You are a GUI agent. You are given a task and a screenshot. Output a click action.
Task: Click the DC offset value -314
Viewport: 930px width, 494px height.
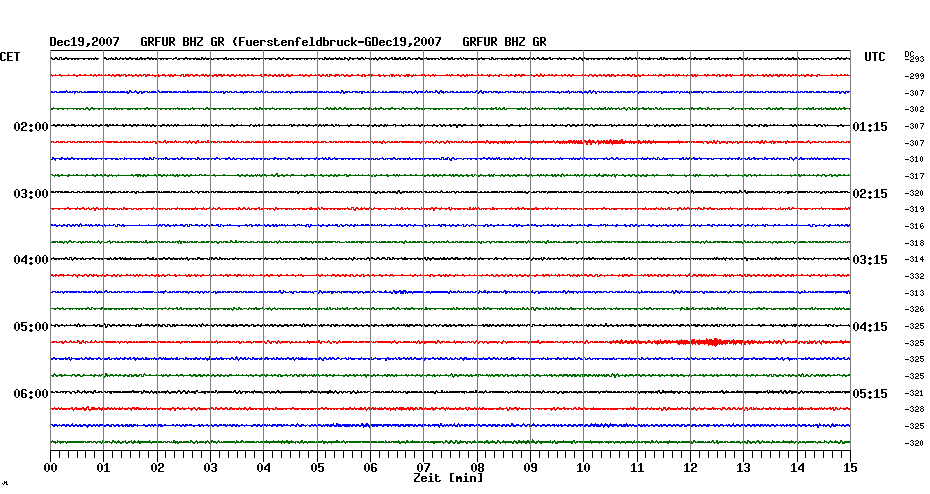tap(915, 260)
